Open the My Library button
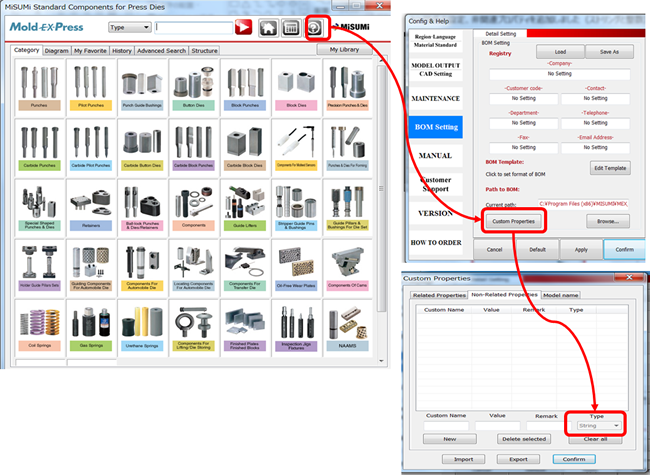 pos(344,49)
